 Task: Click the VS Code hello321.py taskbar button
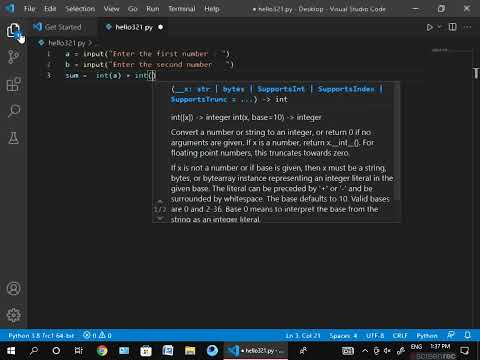(x=256, y=351)
